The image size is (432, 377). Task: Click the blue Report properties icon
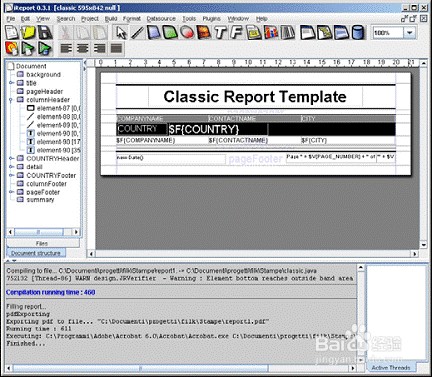tap(341, 33)
